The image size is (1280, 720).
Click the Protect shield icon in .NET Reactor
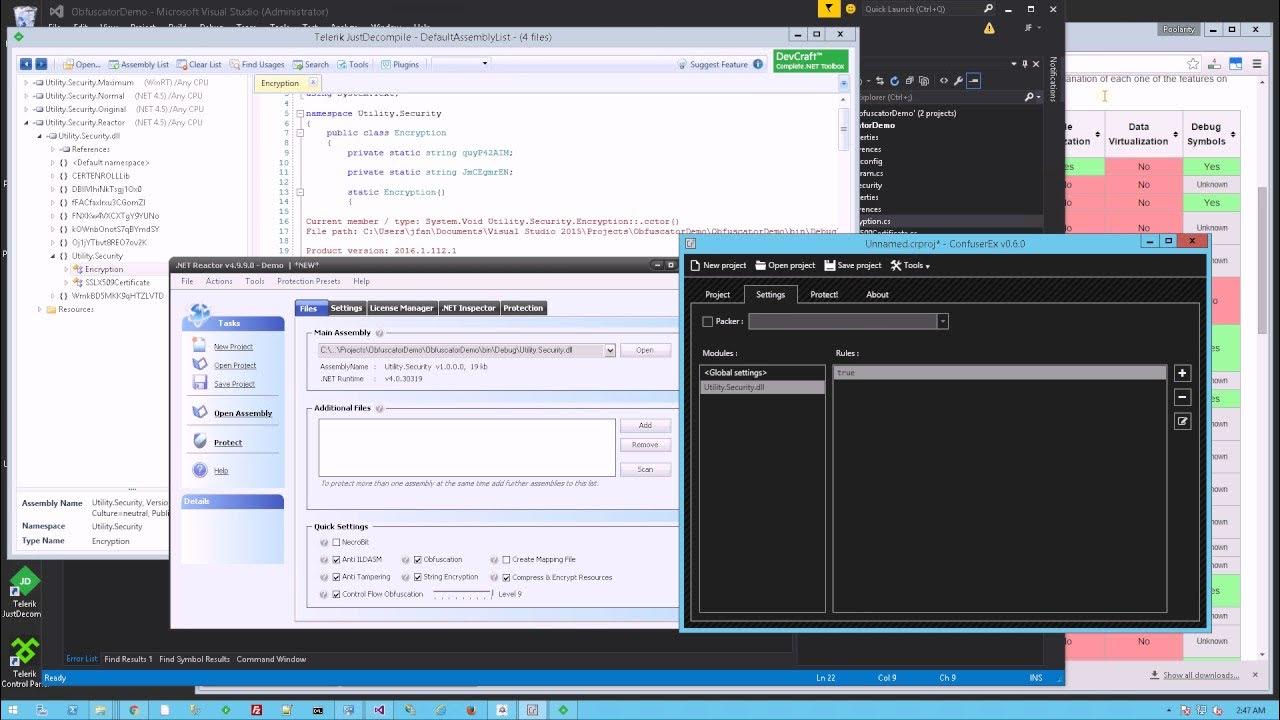click(x=200, y=441)
